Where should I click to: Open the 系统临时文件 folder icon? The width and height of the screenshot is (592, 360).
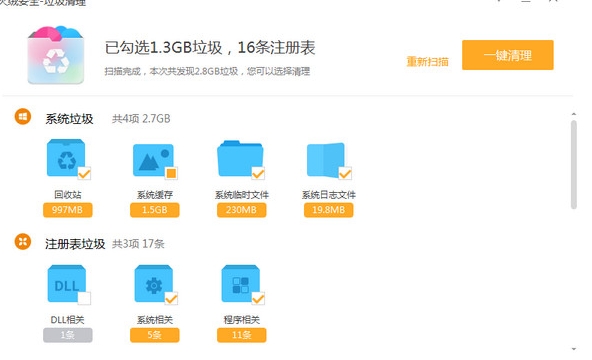coord(240,158)
